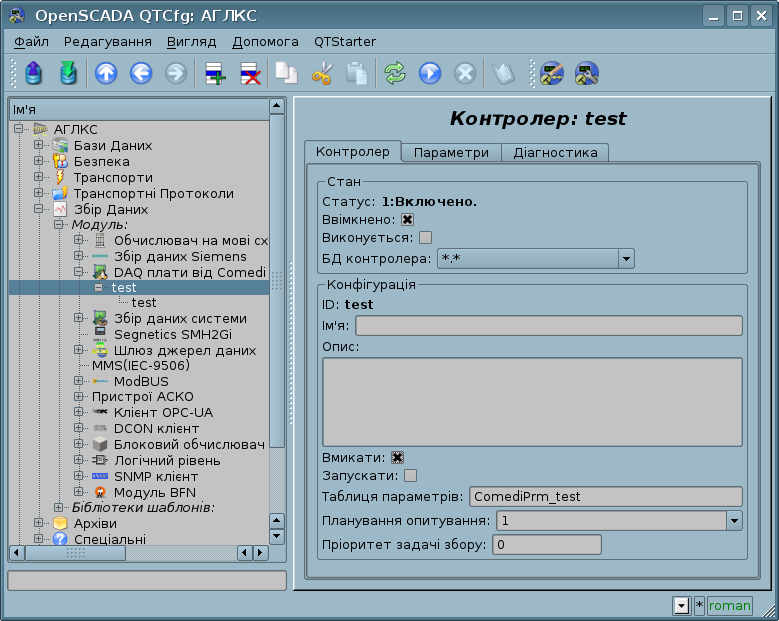Click the Архіви folder icon

60,523
